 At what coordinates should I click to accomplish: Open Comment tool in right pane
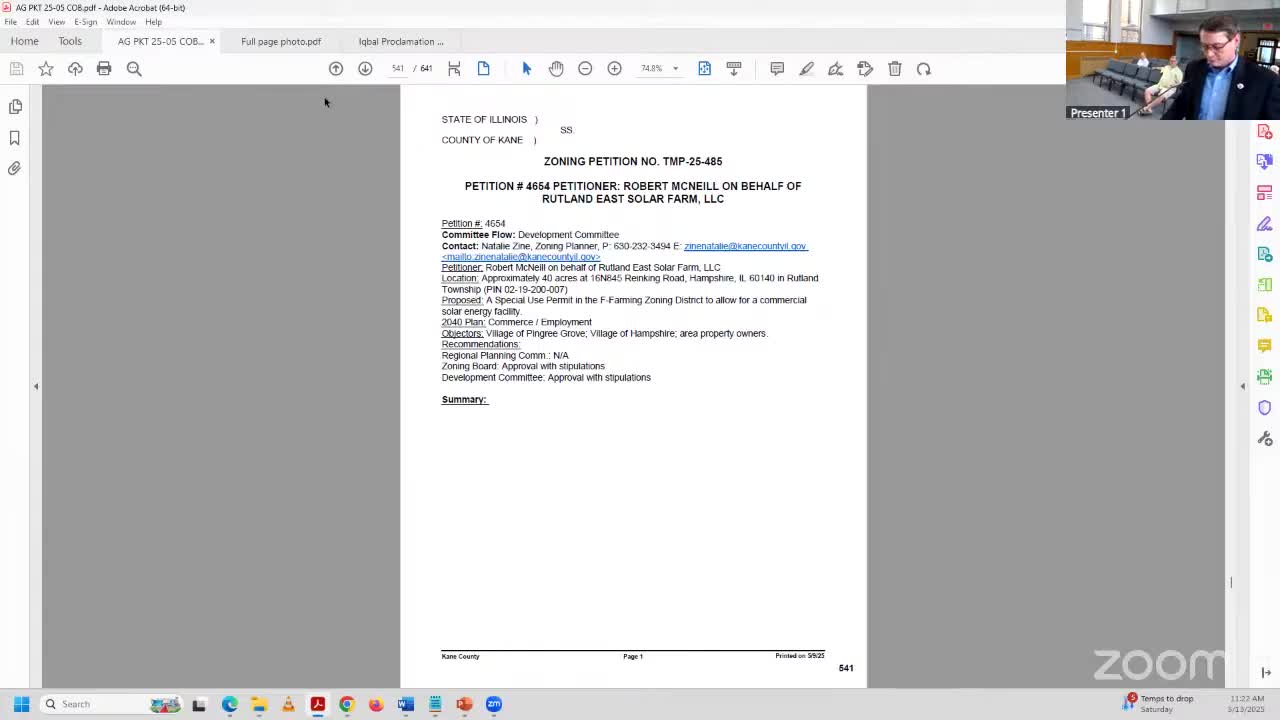tap(1265, 345)
